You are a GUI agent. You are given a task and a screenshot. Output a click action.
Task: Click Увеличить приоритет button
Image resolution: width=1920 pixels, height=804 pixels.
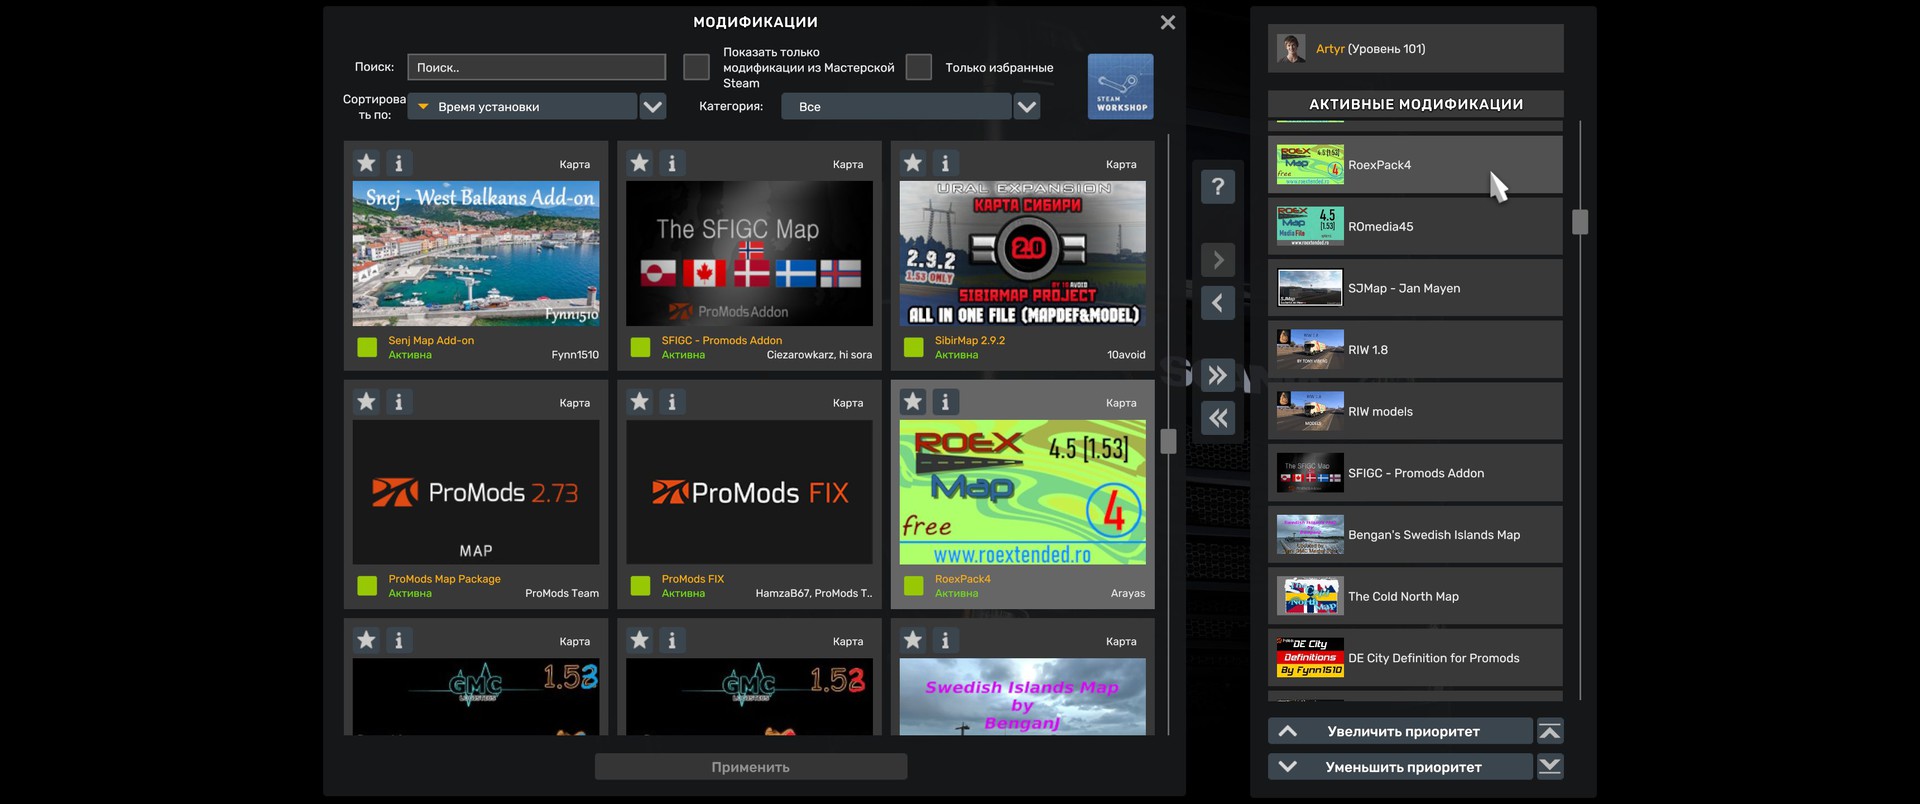click(1400, 731)
